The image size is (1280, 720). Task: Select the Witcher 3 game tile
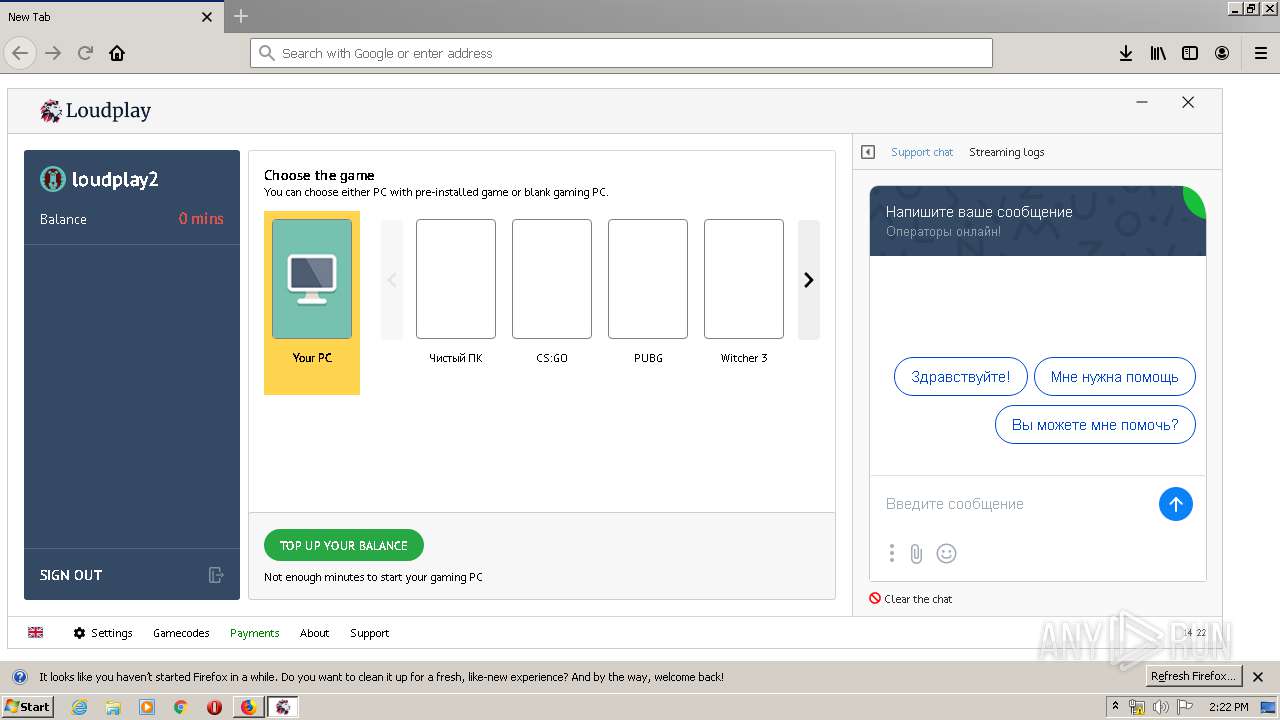pos(744,291)
